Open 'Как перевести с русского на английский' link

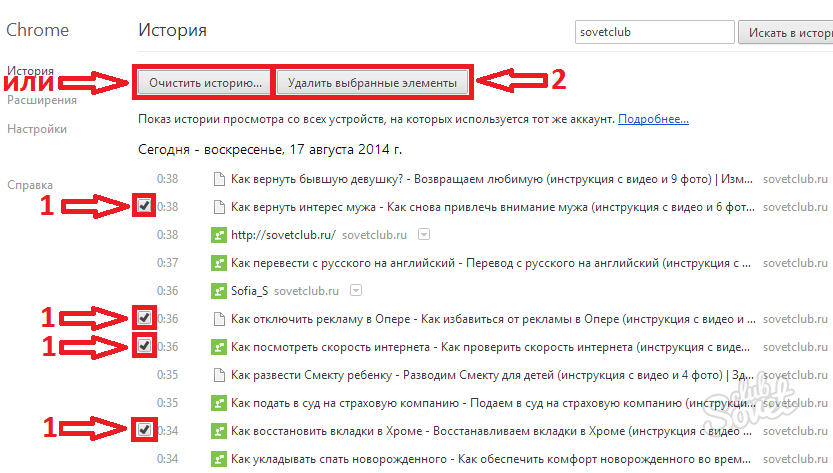click(x=491, y=263)
